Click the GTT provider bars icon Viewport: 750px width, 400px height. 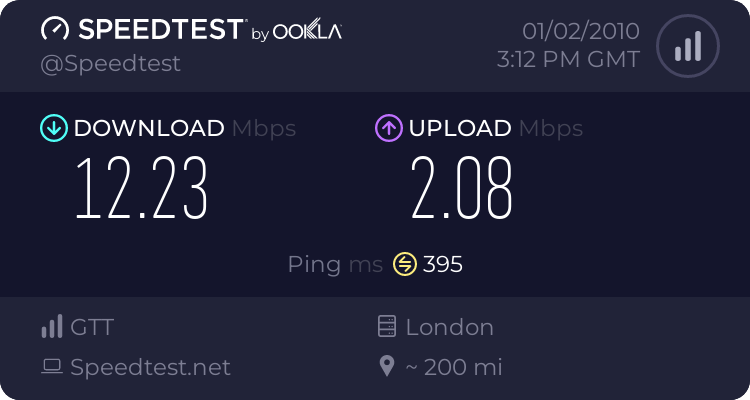51,327
